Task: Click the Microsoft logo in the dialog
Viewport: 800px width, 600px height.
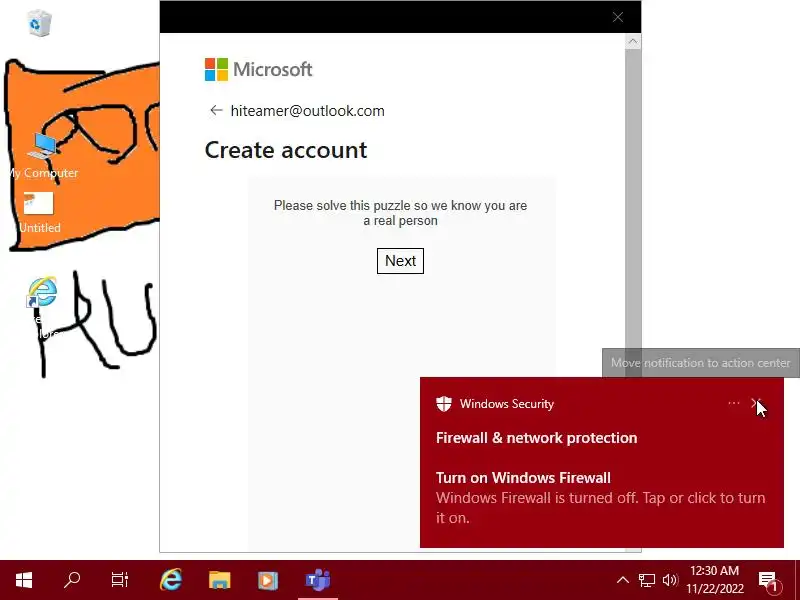Action: click(x=258, y=69)
